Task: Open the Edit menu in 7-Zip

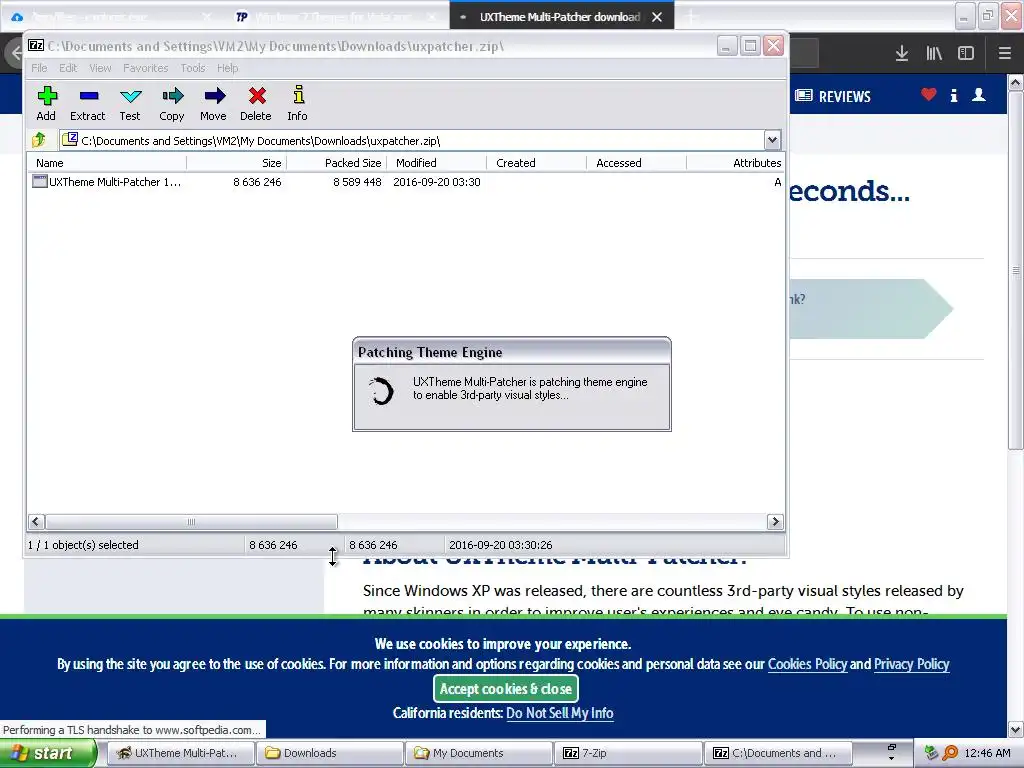Action: [x=68, y=68]
